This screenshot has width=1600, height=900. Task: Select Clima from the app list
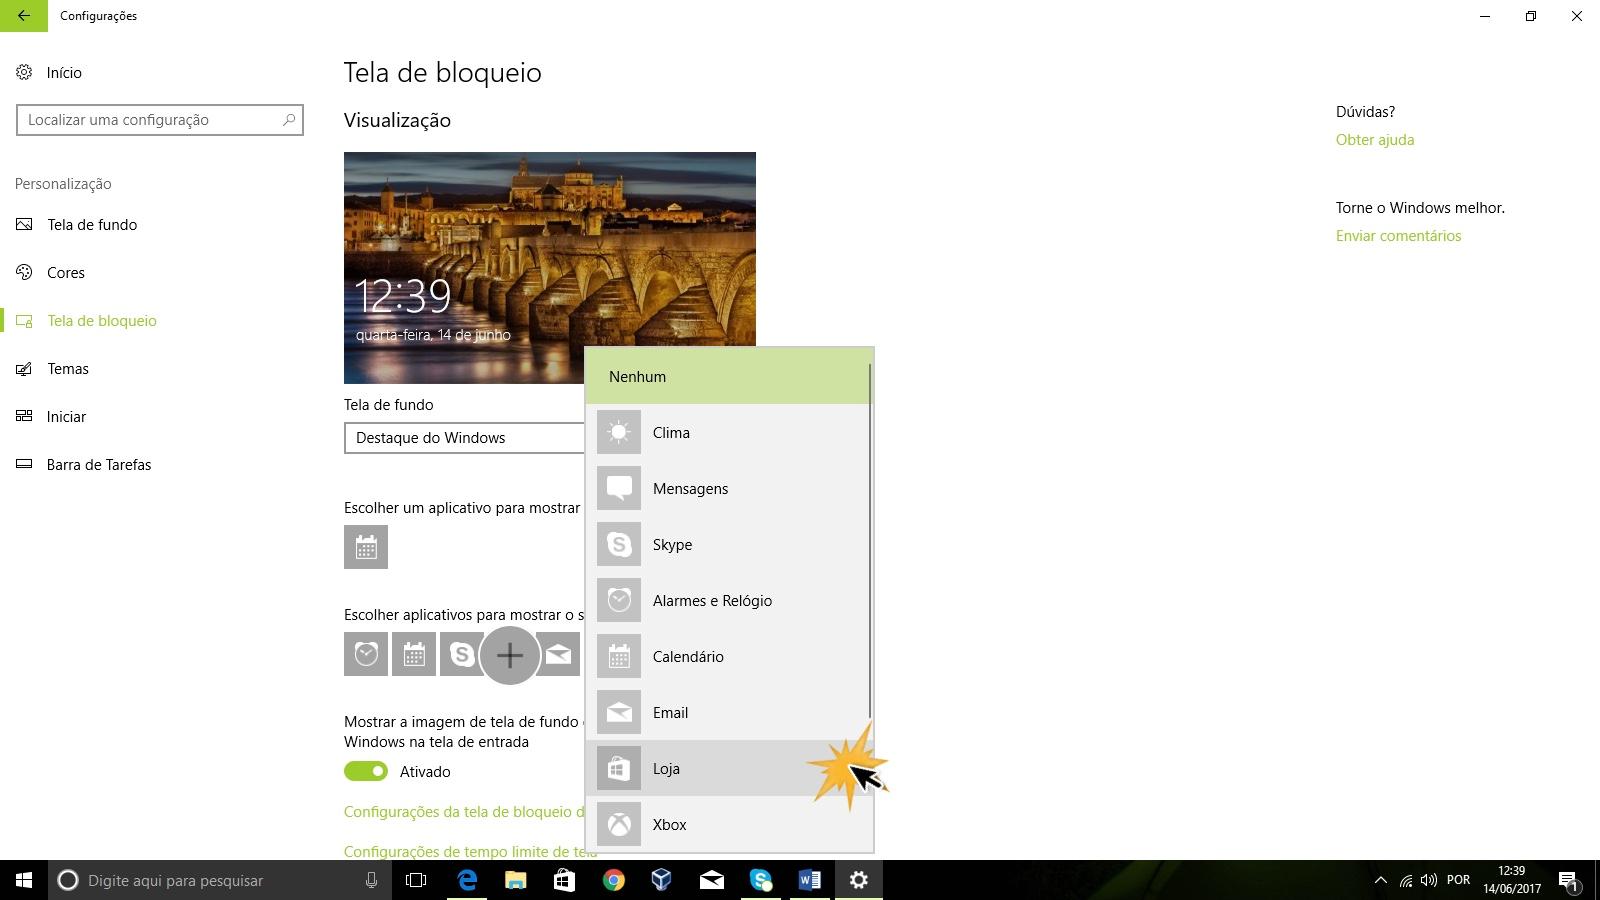(x=728, y=433)
